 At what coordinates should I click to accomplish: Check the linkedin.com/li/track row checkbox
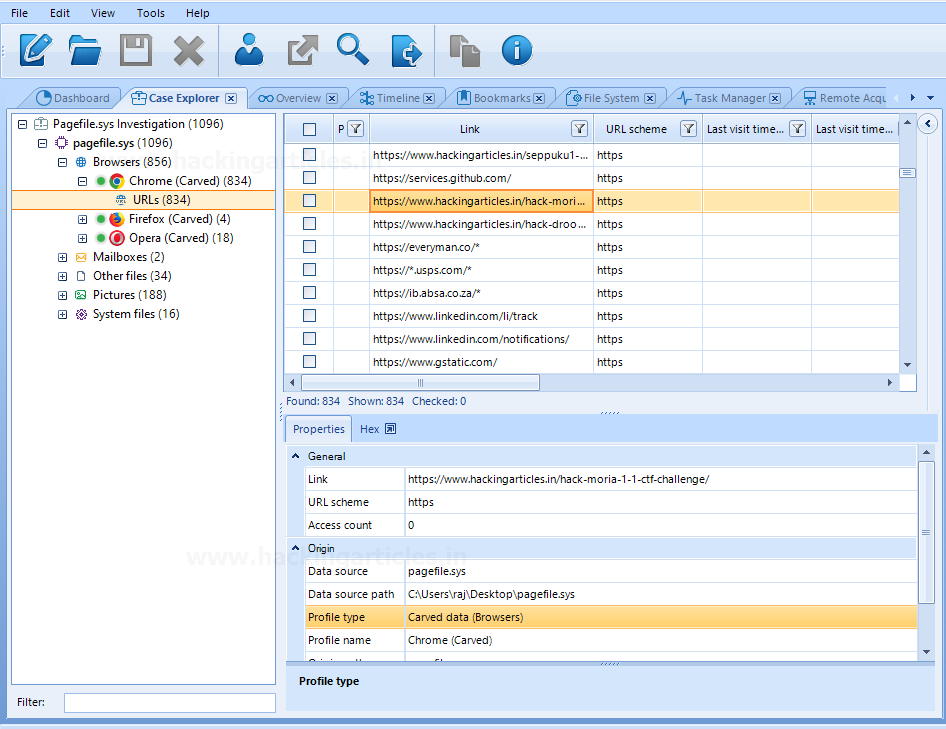[x=310, y=315]
